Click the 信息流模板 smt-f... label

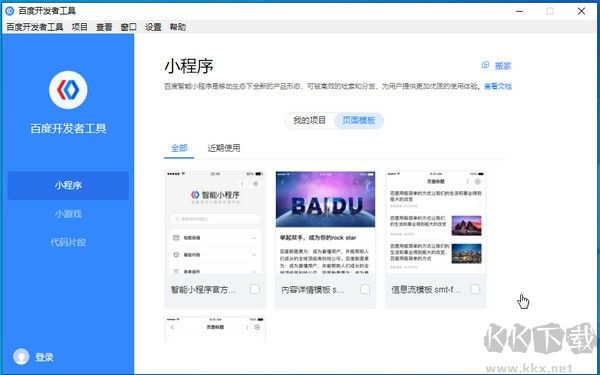[426, 290]
